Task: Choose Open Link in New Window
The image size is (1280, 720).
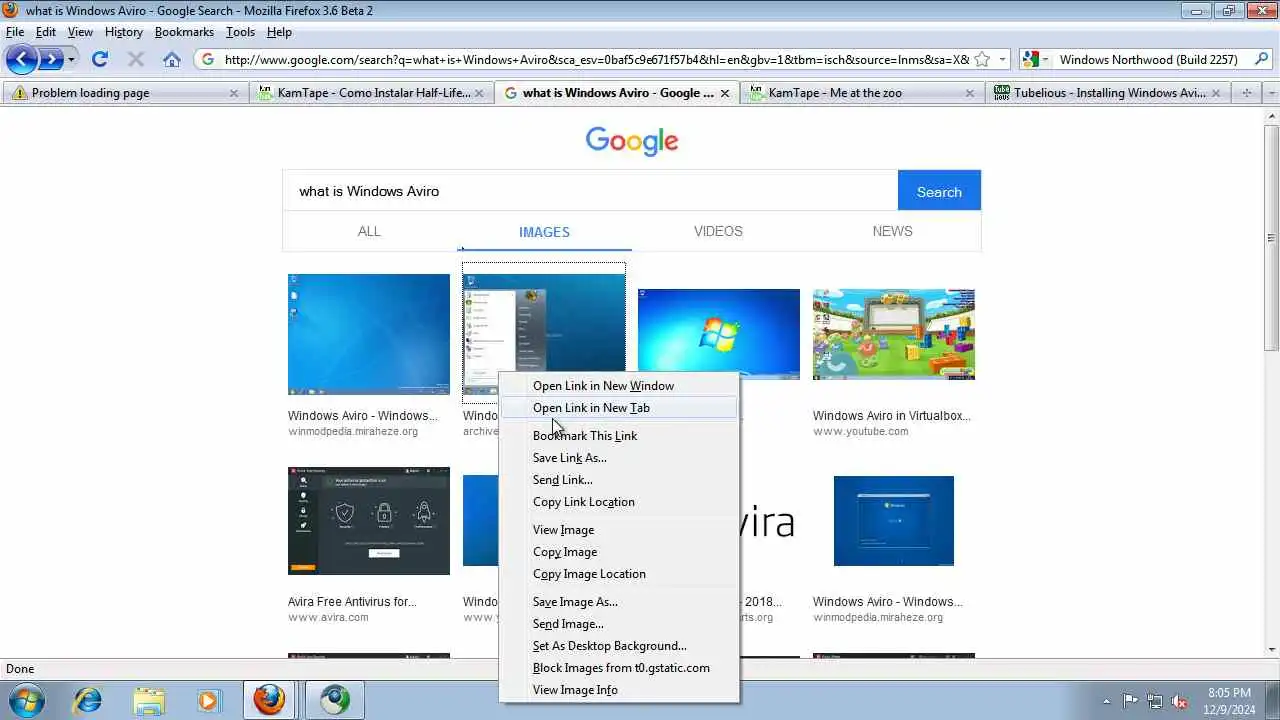Action: point(618,386)
